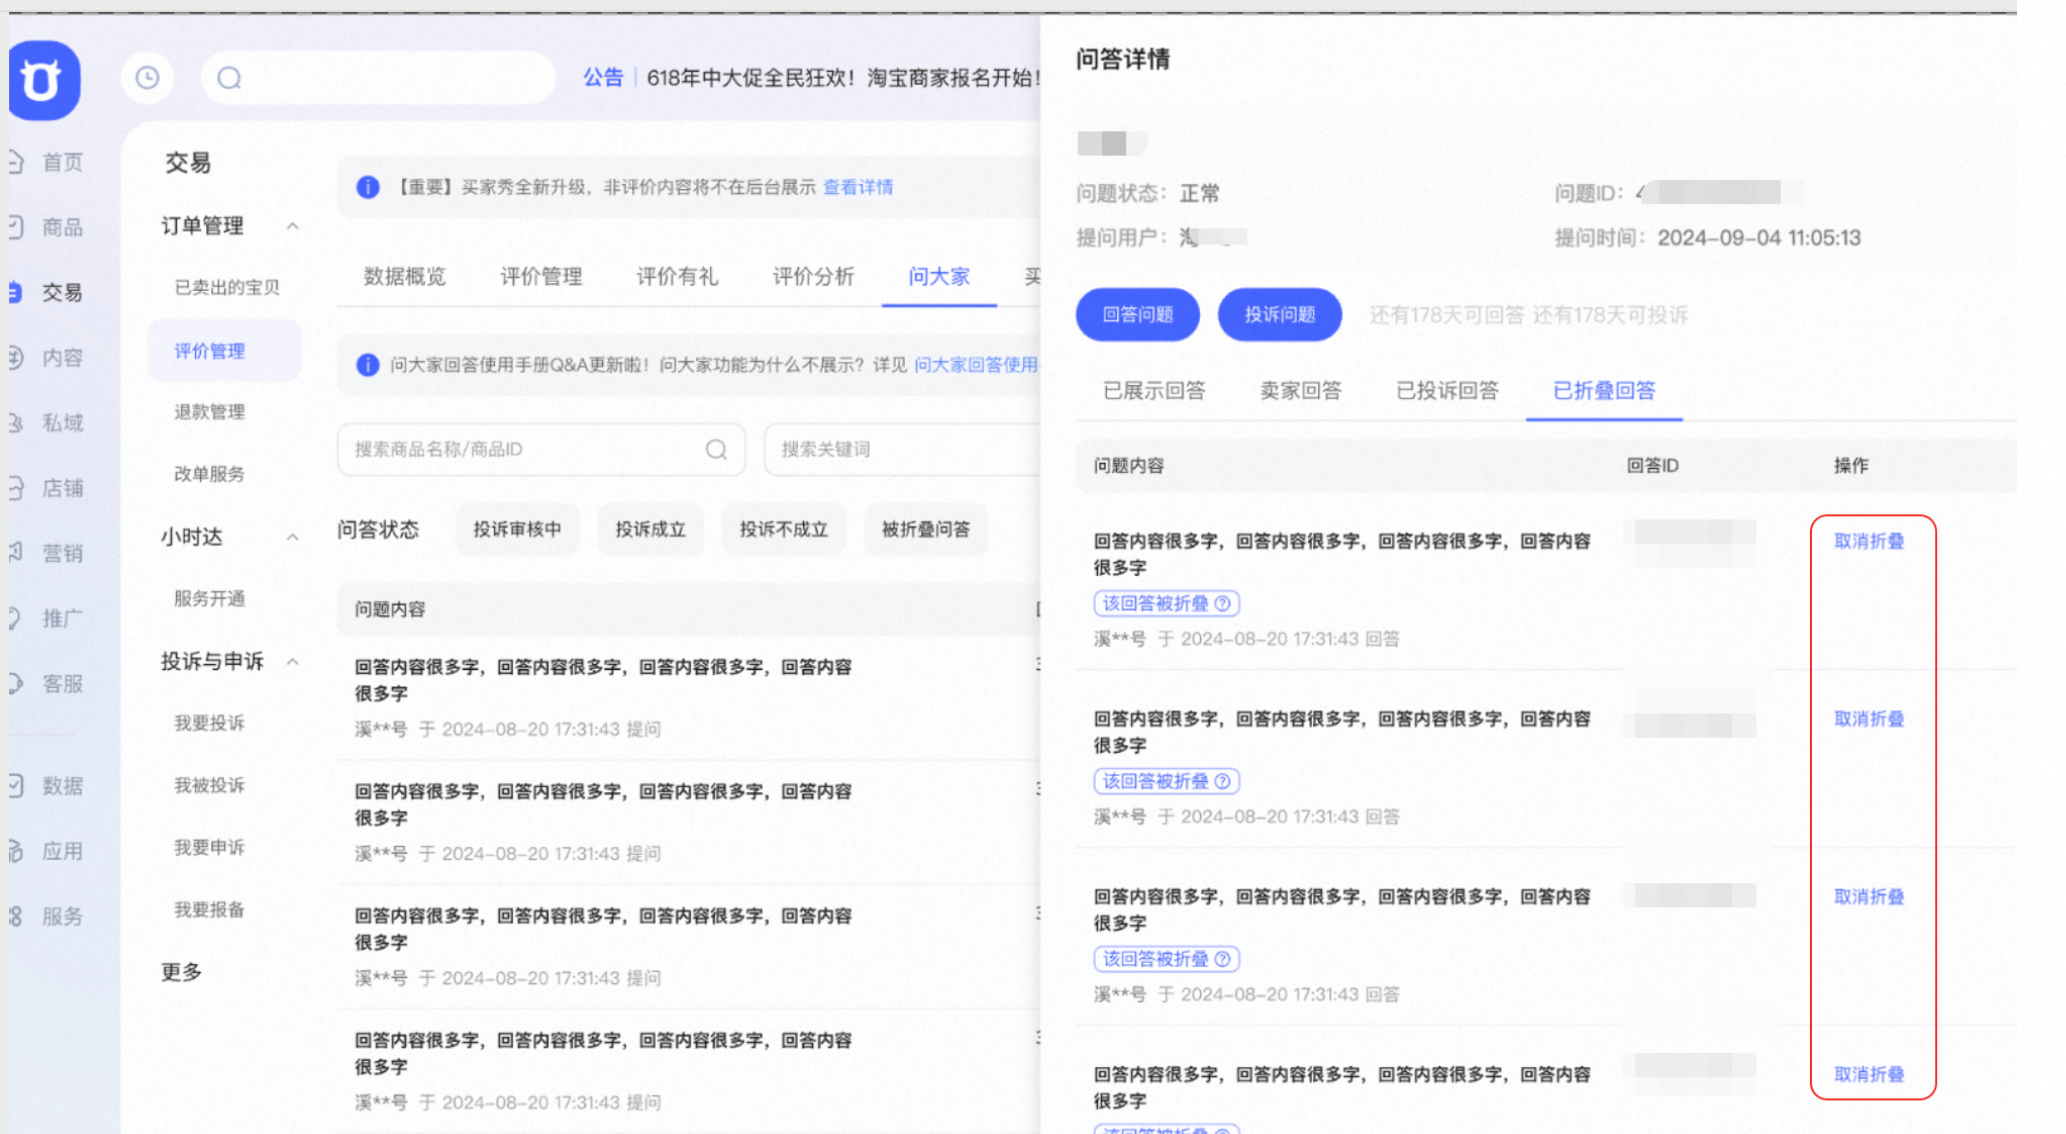Click 取消折叠 for the fourth answer
2066x1134 pixels.
point(1869,1074)
